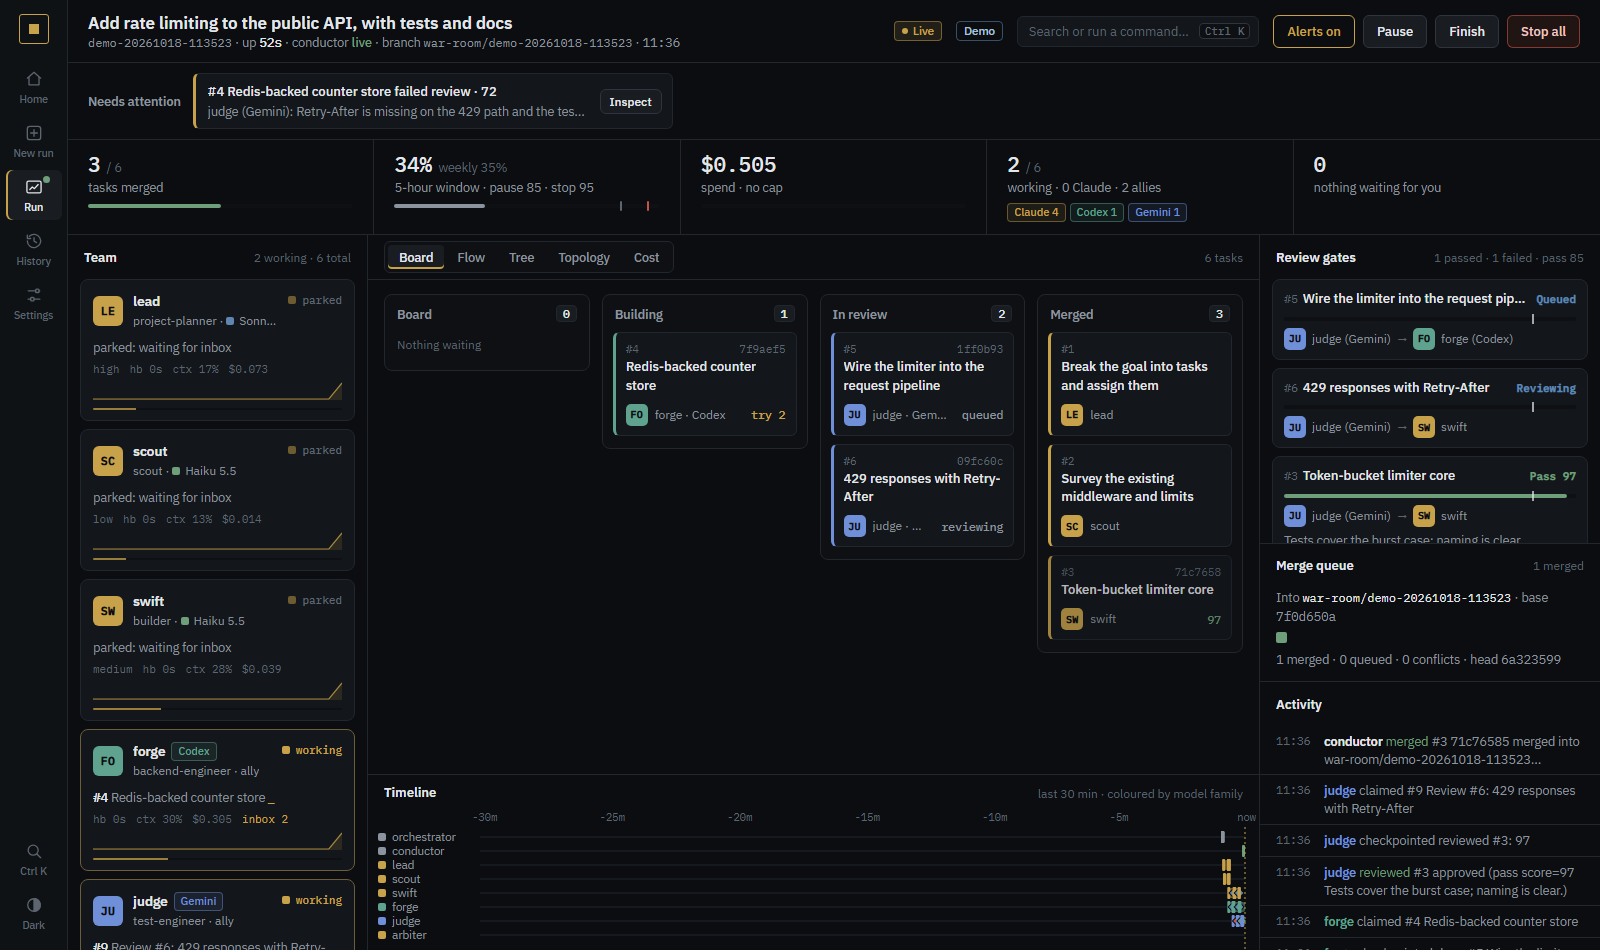Open Settings in the sidebar

click(x=33, y=304)
